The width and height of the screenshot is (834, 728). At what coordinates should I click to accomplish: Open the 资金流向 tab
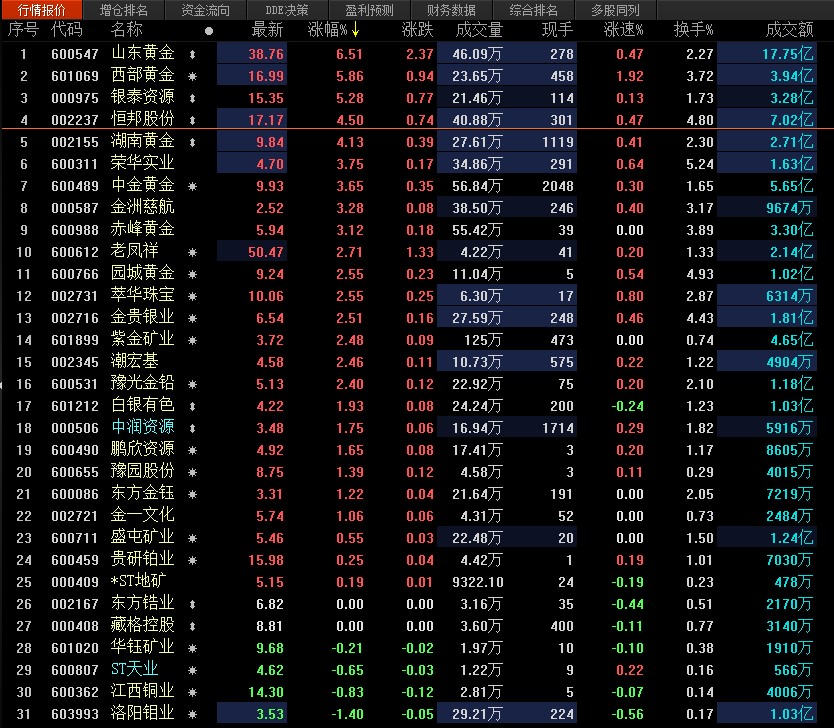(x=205, y=10)
